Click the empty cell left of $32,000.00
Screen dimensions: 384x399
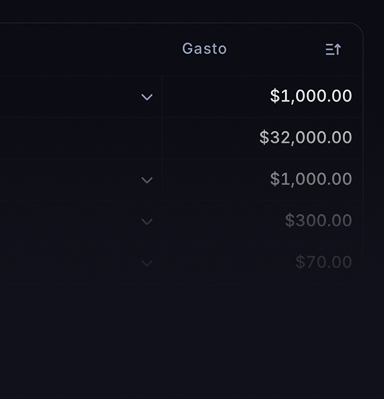point(81,138)
